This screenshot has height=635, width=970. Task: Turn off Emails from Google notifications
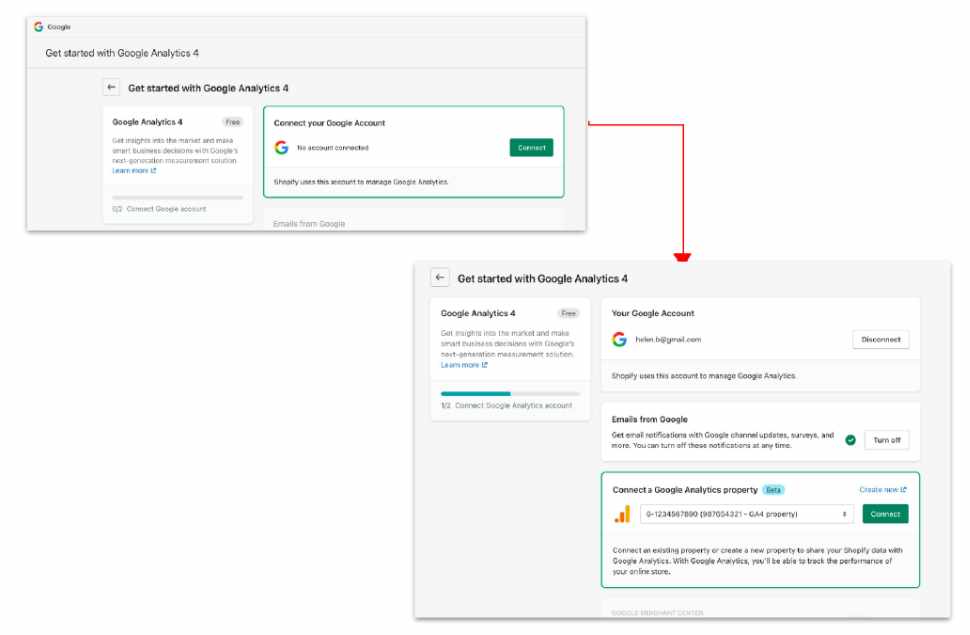tap(886, 440)
